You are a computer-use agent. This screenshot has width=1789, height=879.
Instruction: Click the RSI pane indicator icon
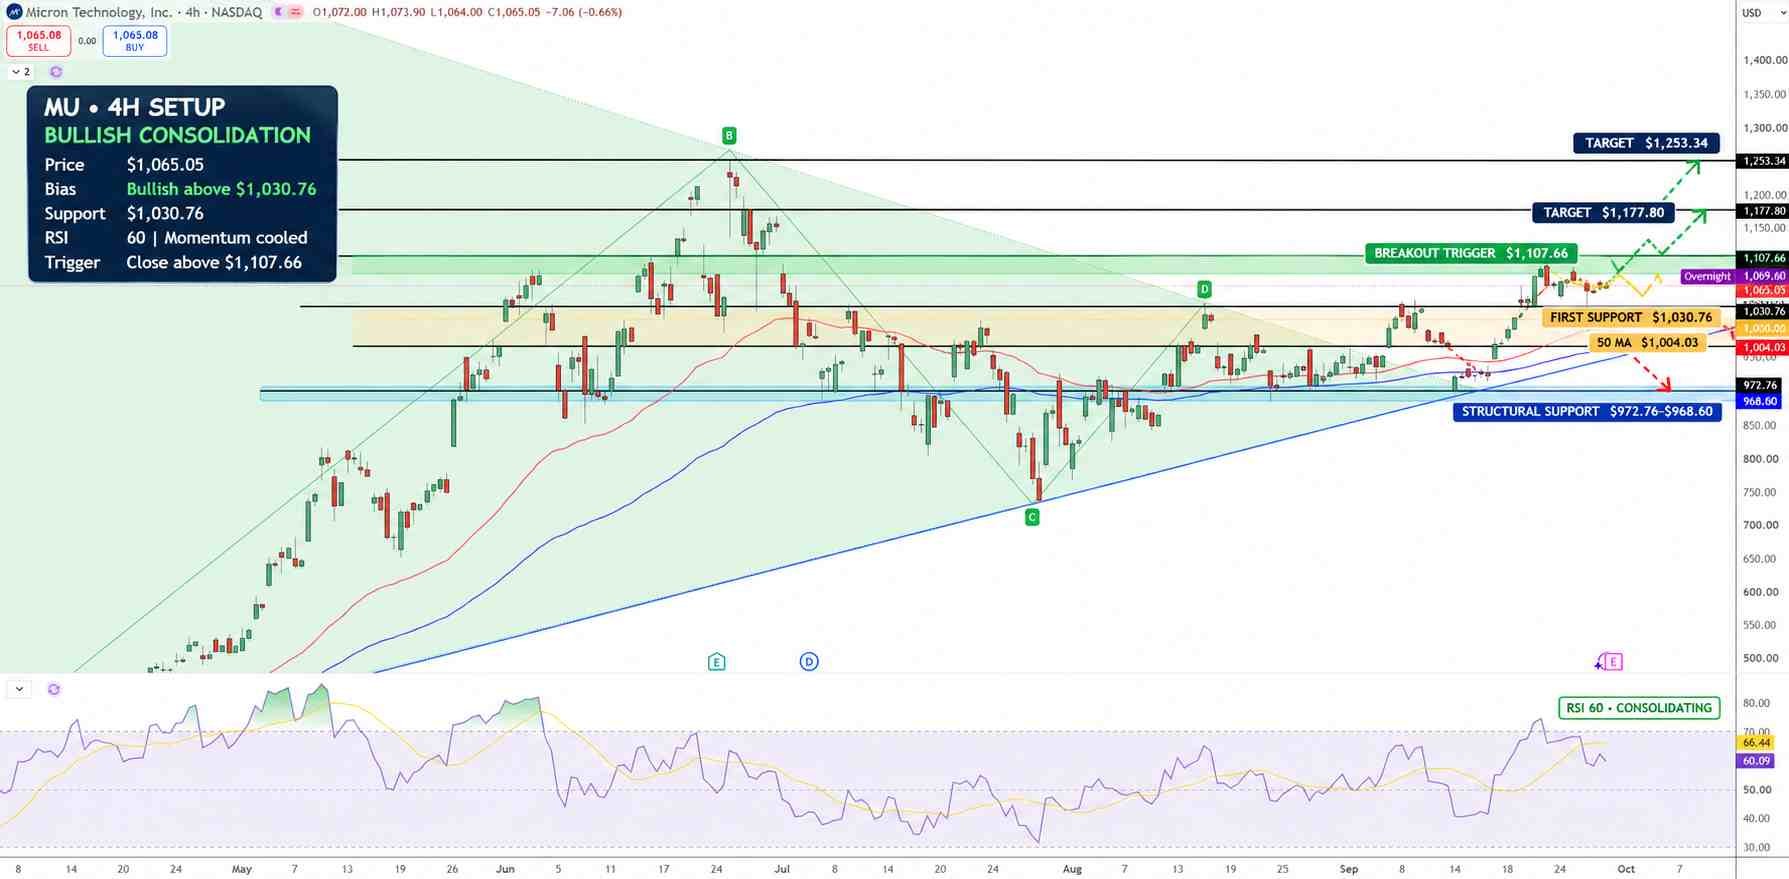pos(54,689)
